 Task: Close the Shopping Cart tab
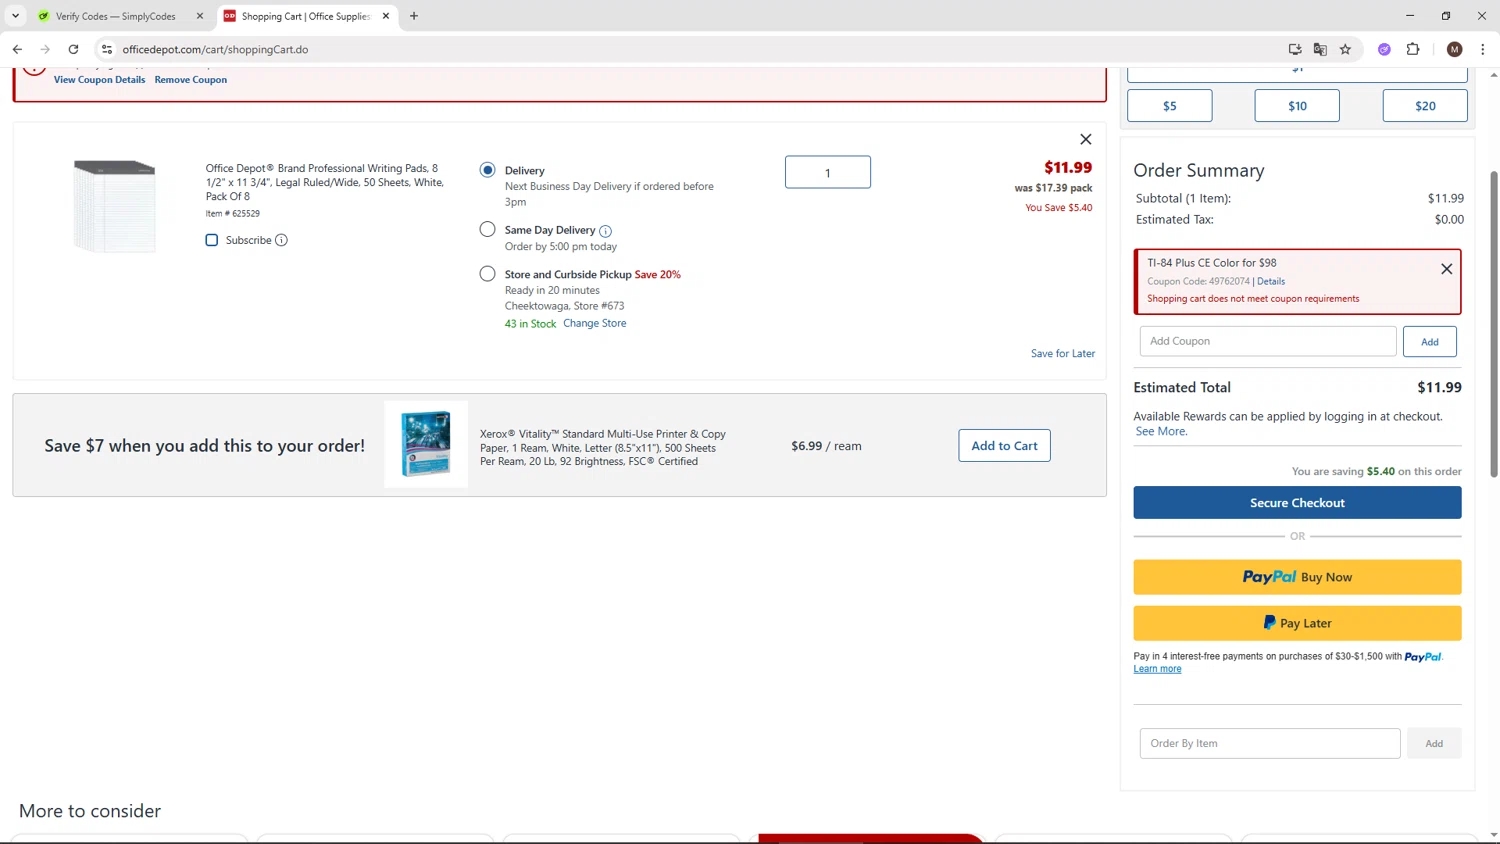386,16
